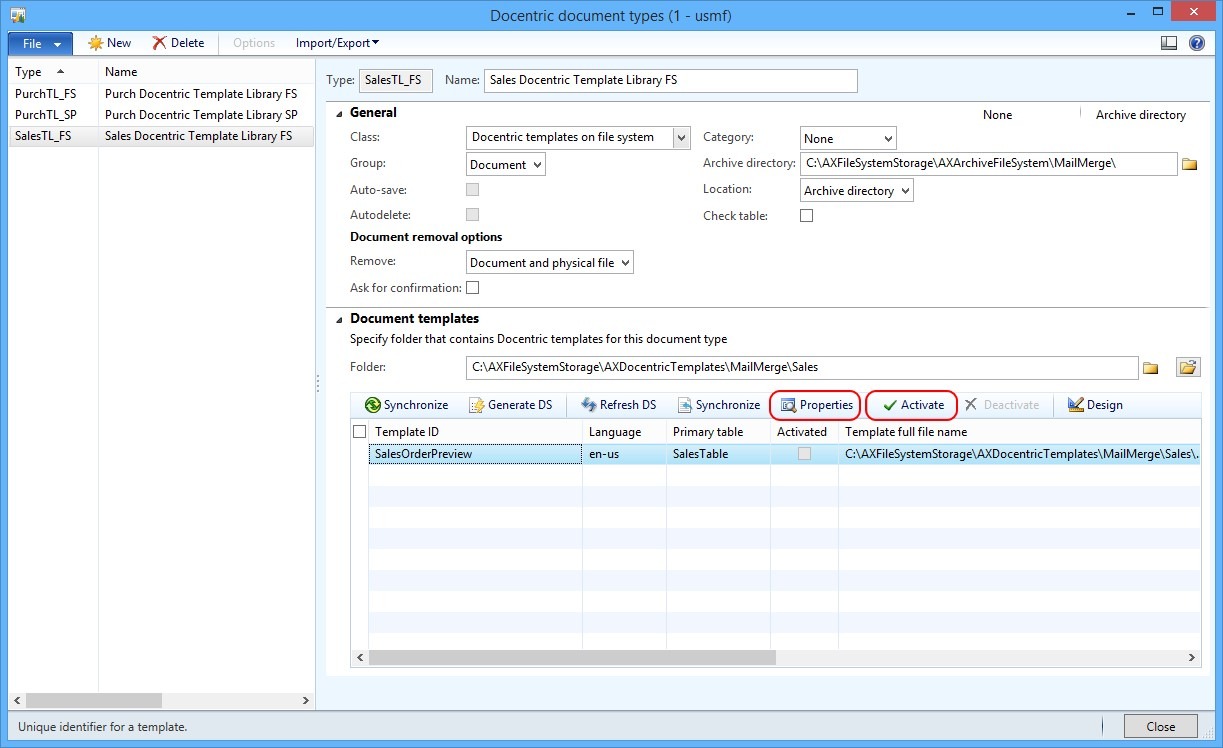Click the SalesTable primary table cell
1223x748 pixels.
click(718, 454)
